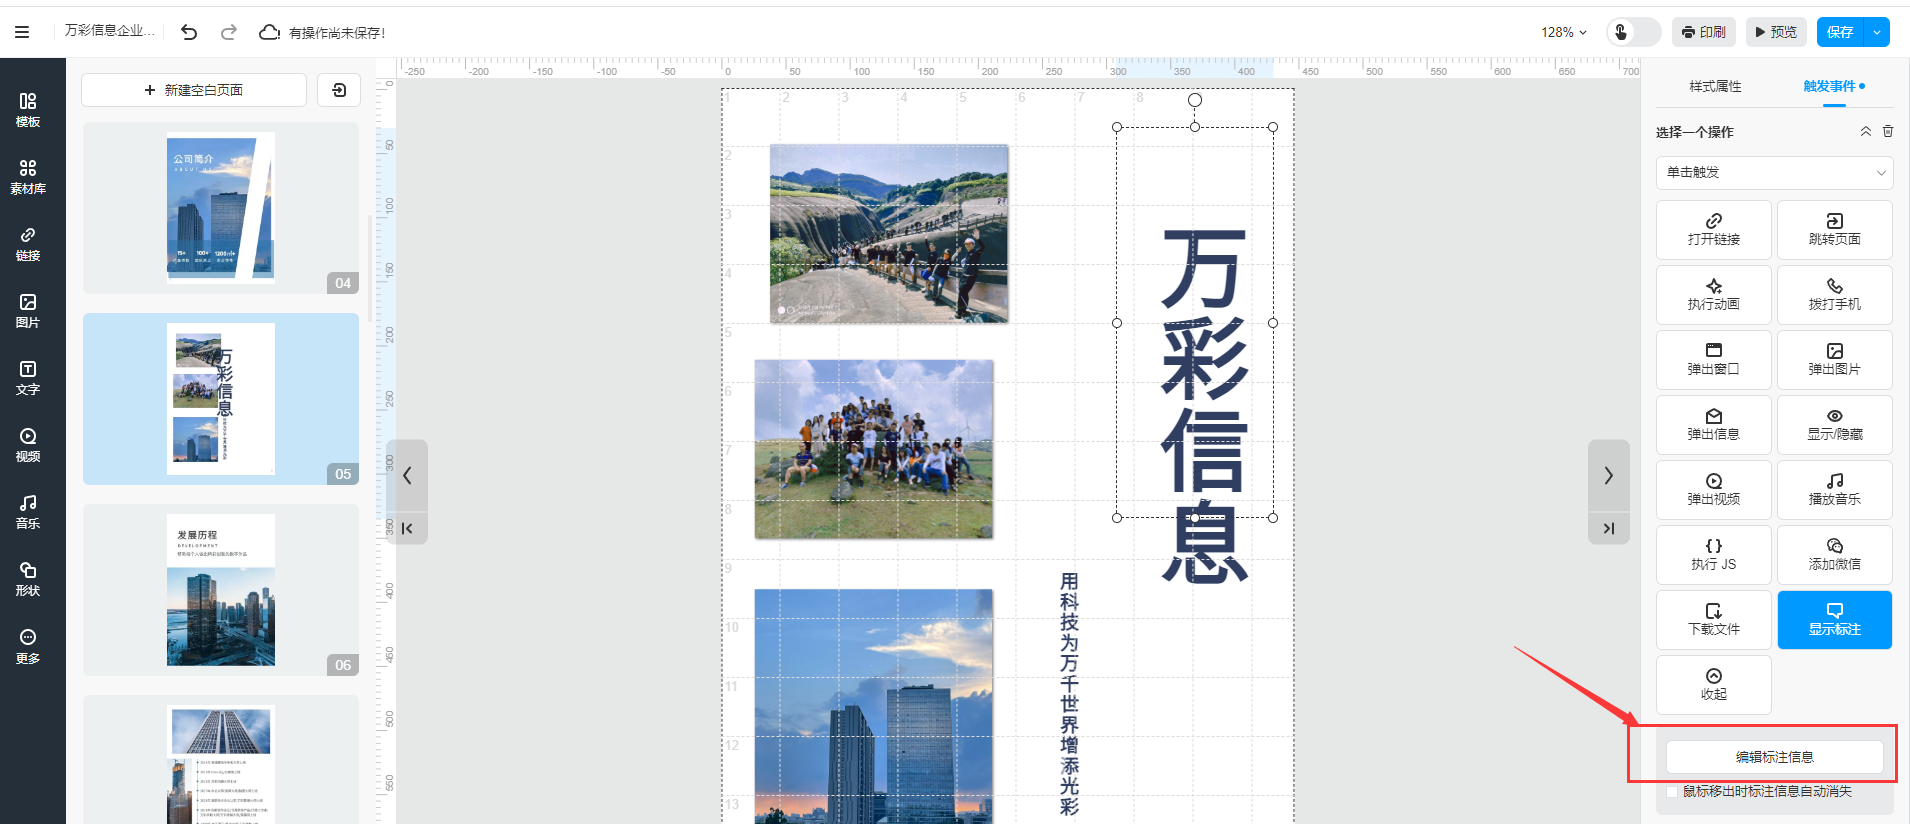1910x824 pixels.
Task: Click the undo arrow icon
Action: [189, 32]
